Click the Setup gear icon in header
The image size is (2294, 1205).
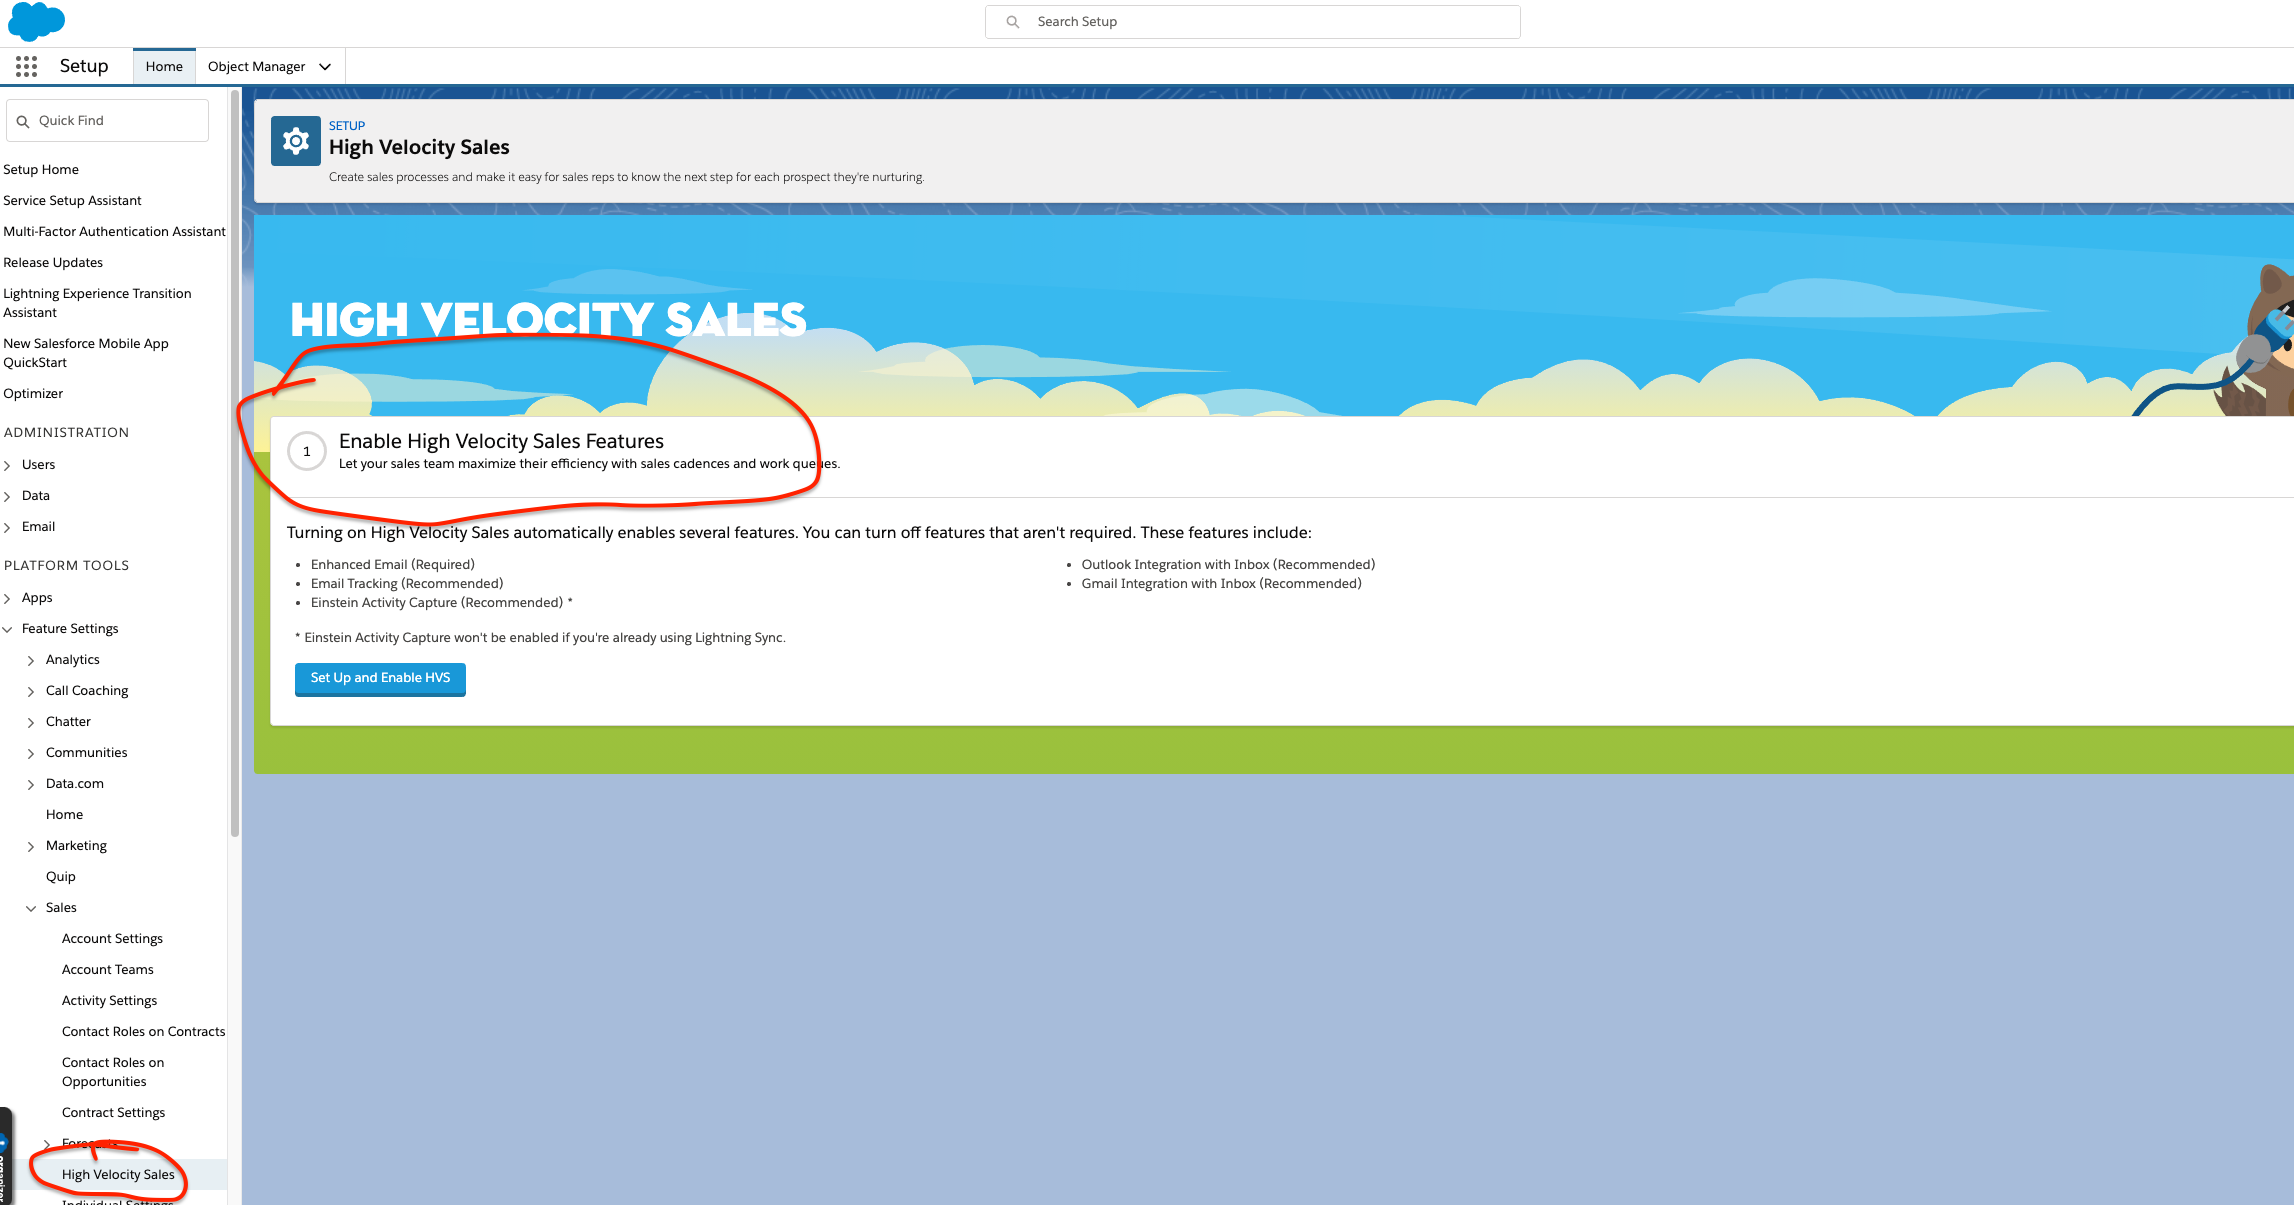click(295, 142)
